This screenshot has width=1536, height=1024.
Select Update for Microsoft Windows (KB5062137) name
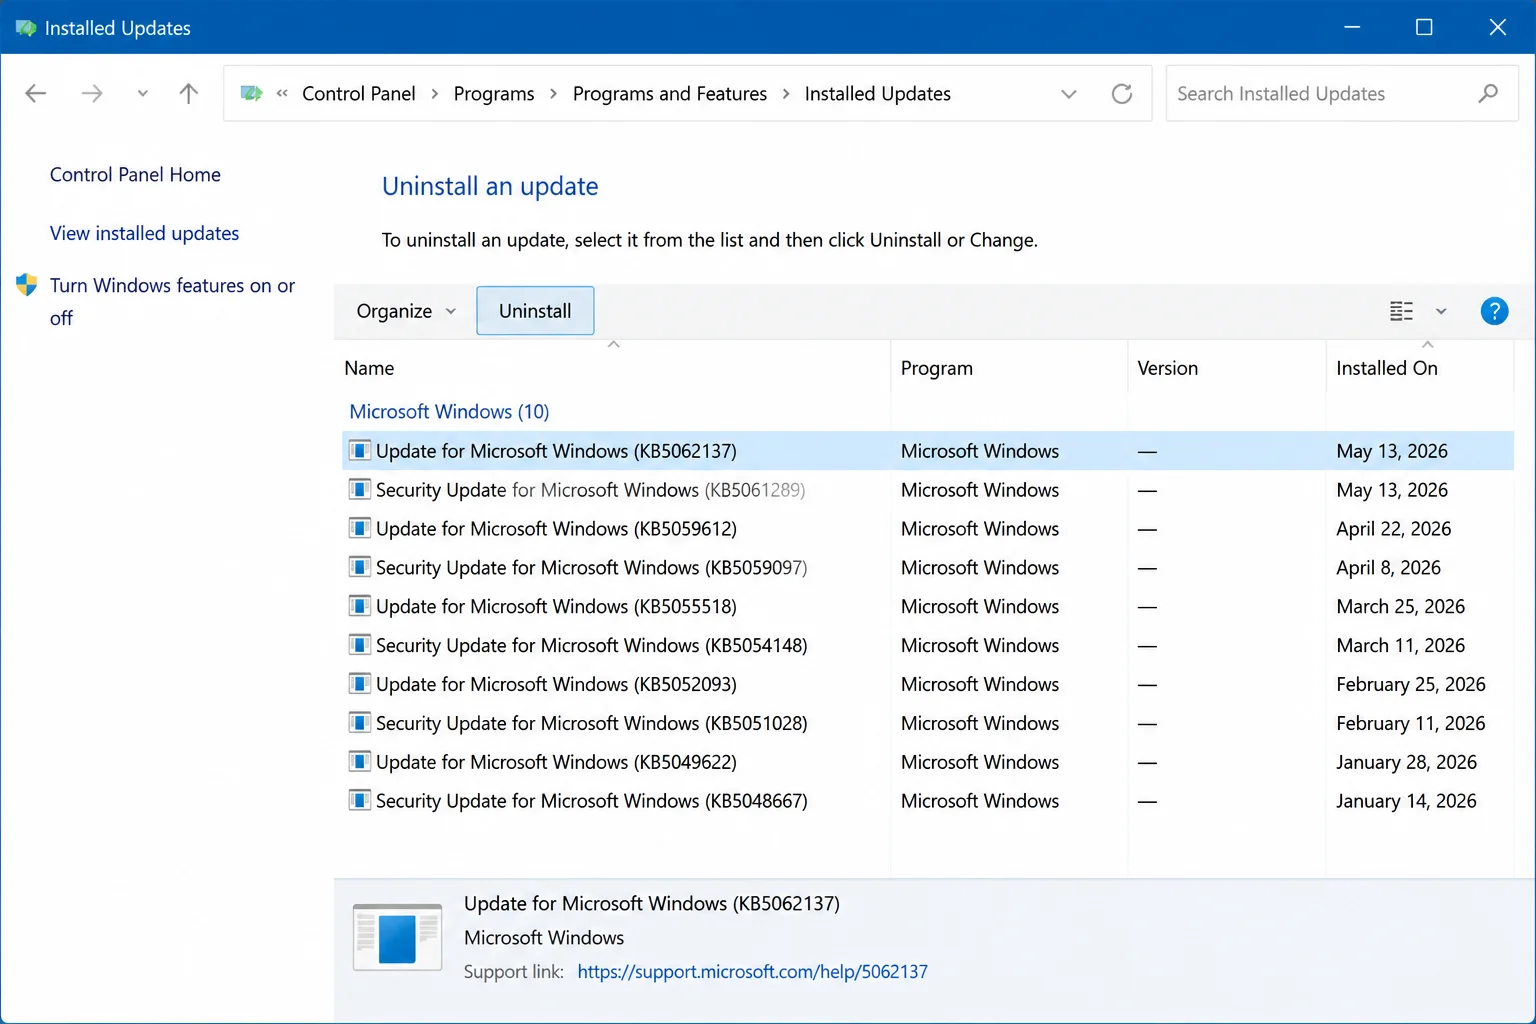point(556,451)
